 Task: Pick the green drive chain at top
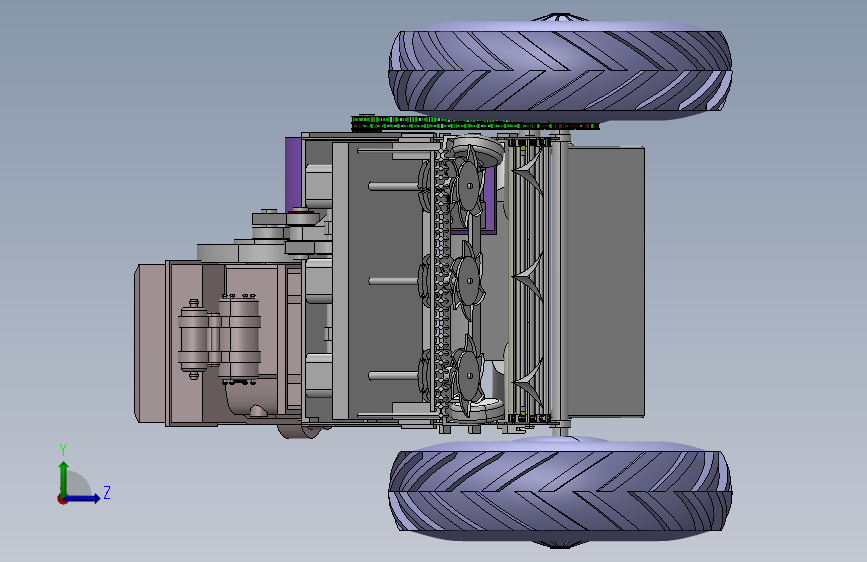pyautogui.click(x=476, y=123)
